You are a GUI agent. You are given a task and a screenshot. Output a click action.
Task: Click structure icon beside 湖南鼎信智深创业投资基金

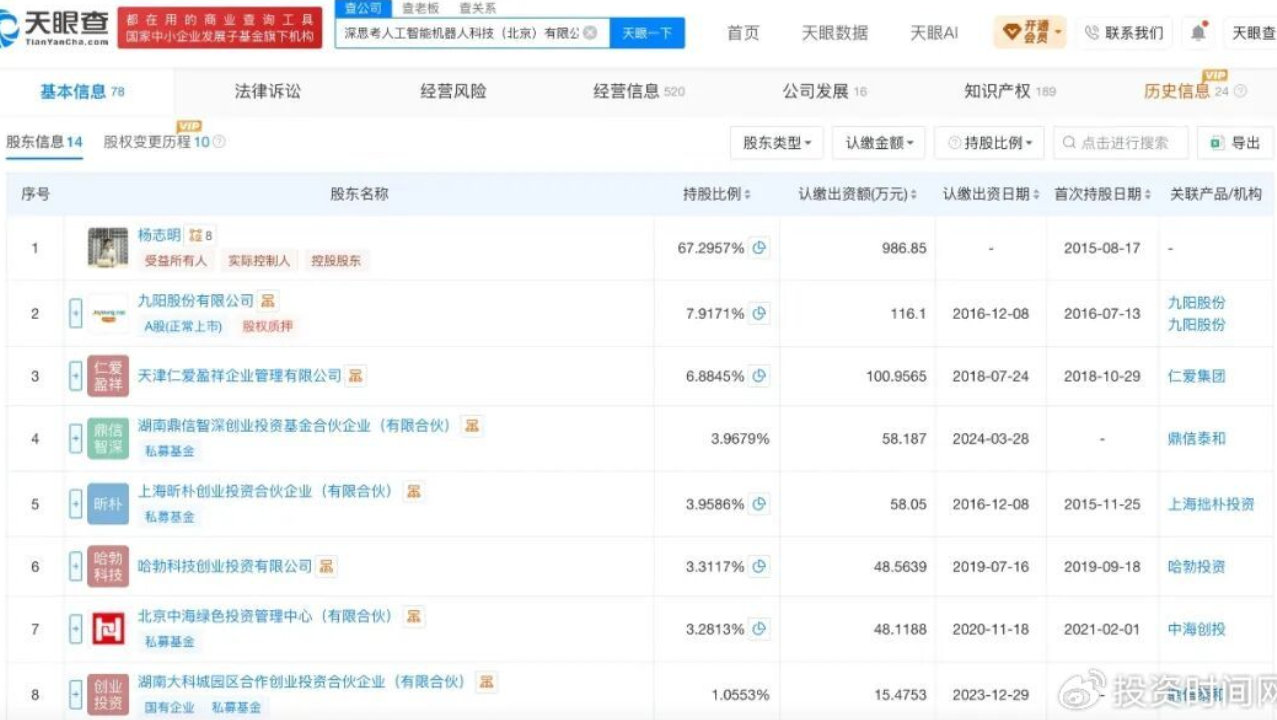[472, 425]
